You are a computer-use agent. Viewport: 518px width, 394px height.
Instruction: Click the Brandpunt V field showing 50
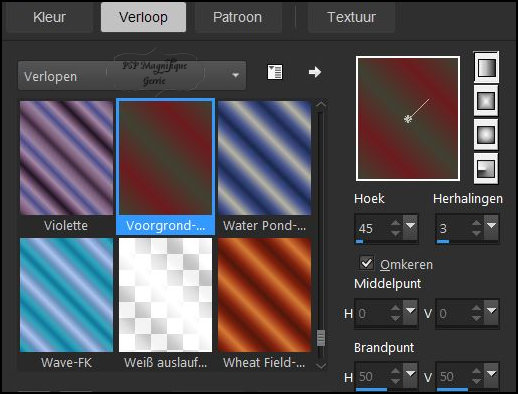coord(453,376)
